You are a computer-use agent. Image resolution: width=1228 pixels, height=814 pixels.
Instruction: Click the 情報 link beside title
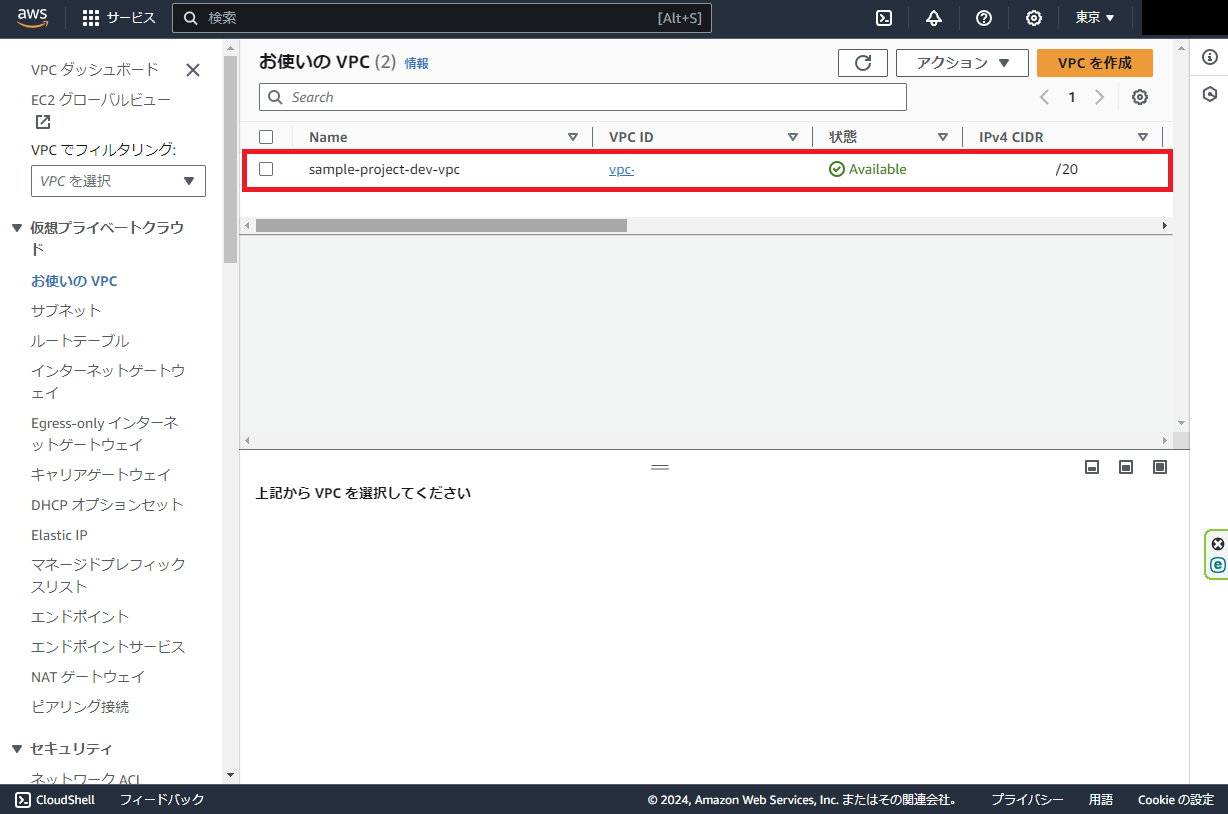click(416, 63)
